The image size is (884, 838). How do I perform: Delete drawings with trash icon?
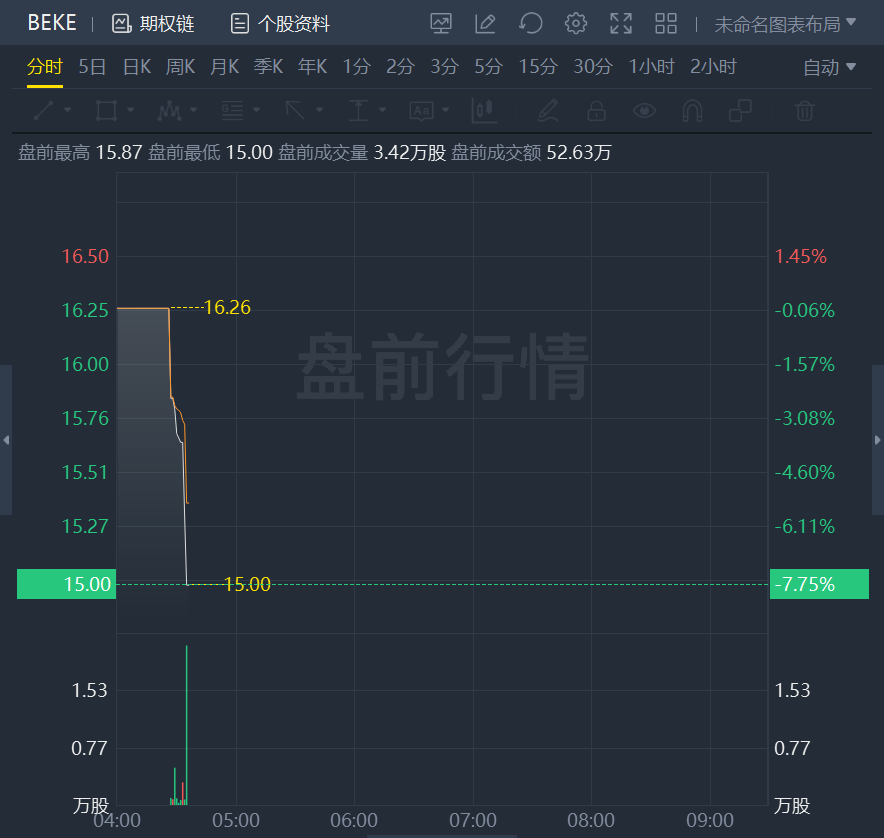pyautogui.click(x=805, y=111)
